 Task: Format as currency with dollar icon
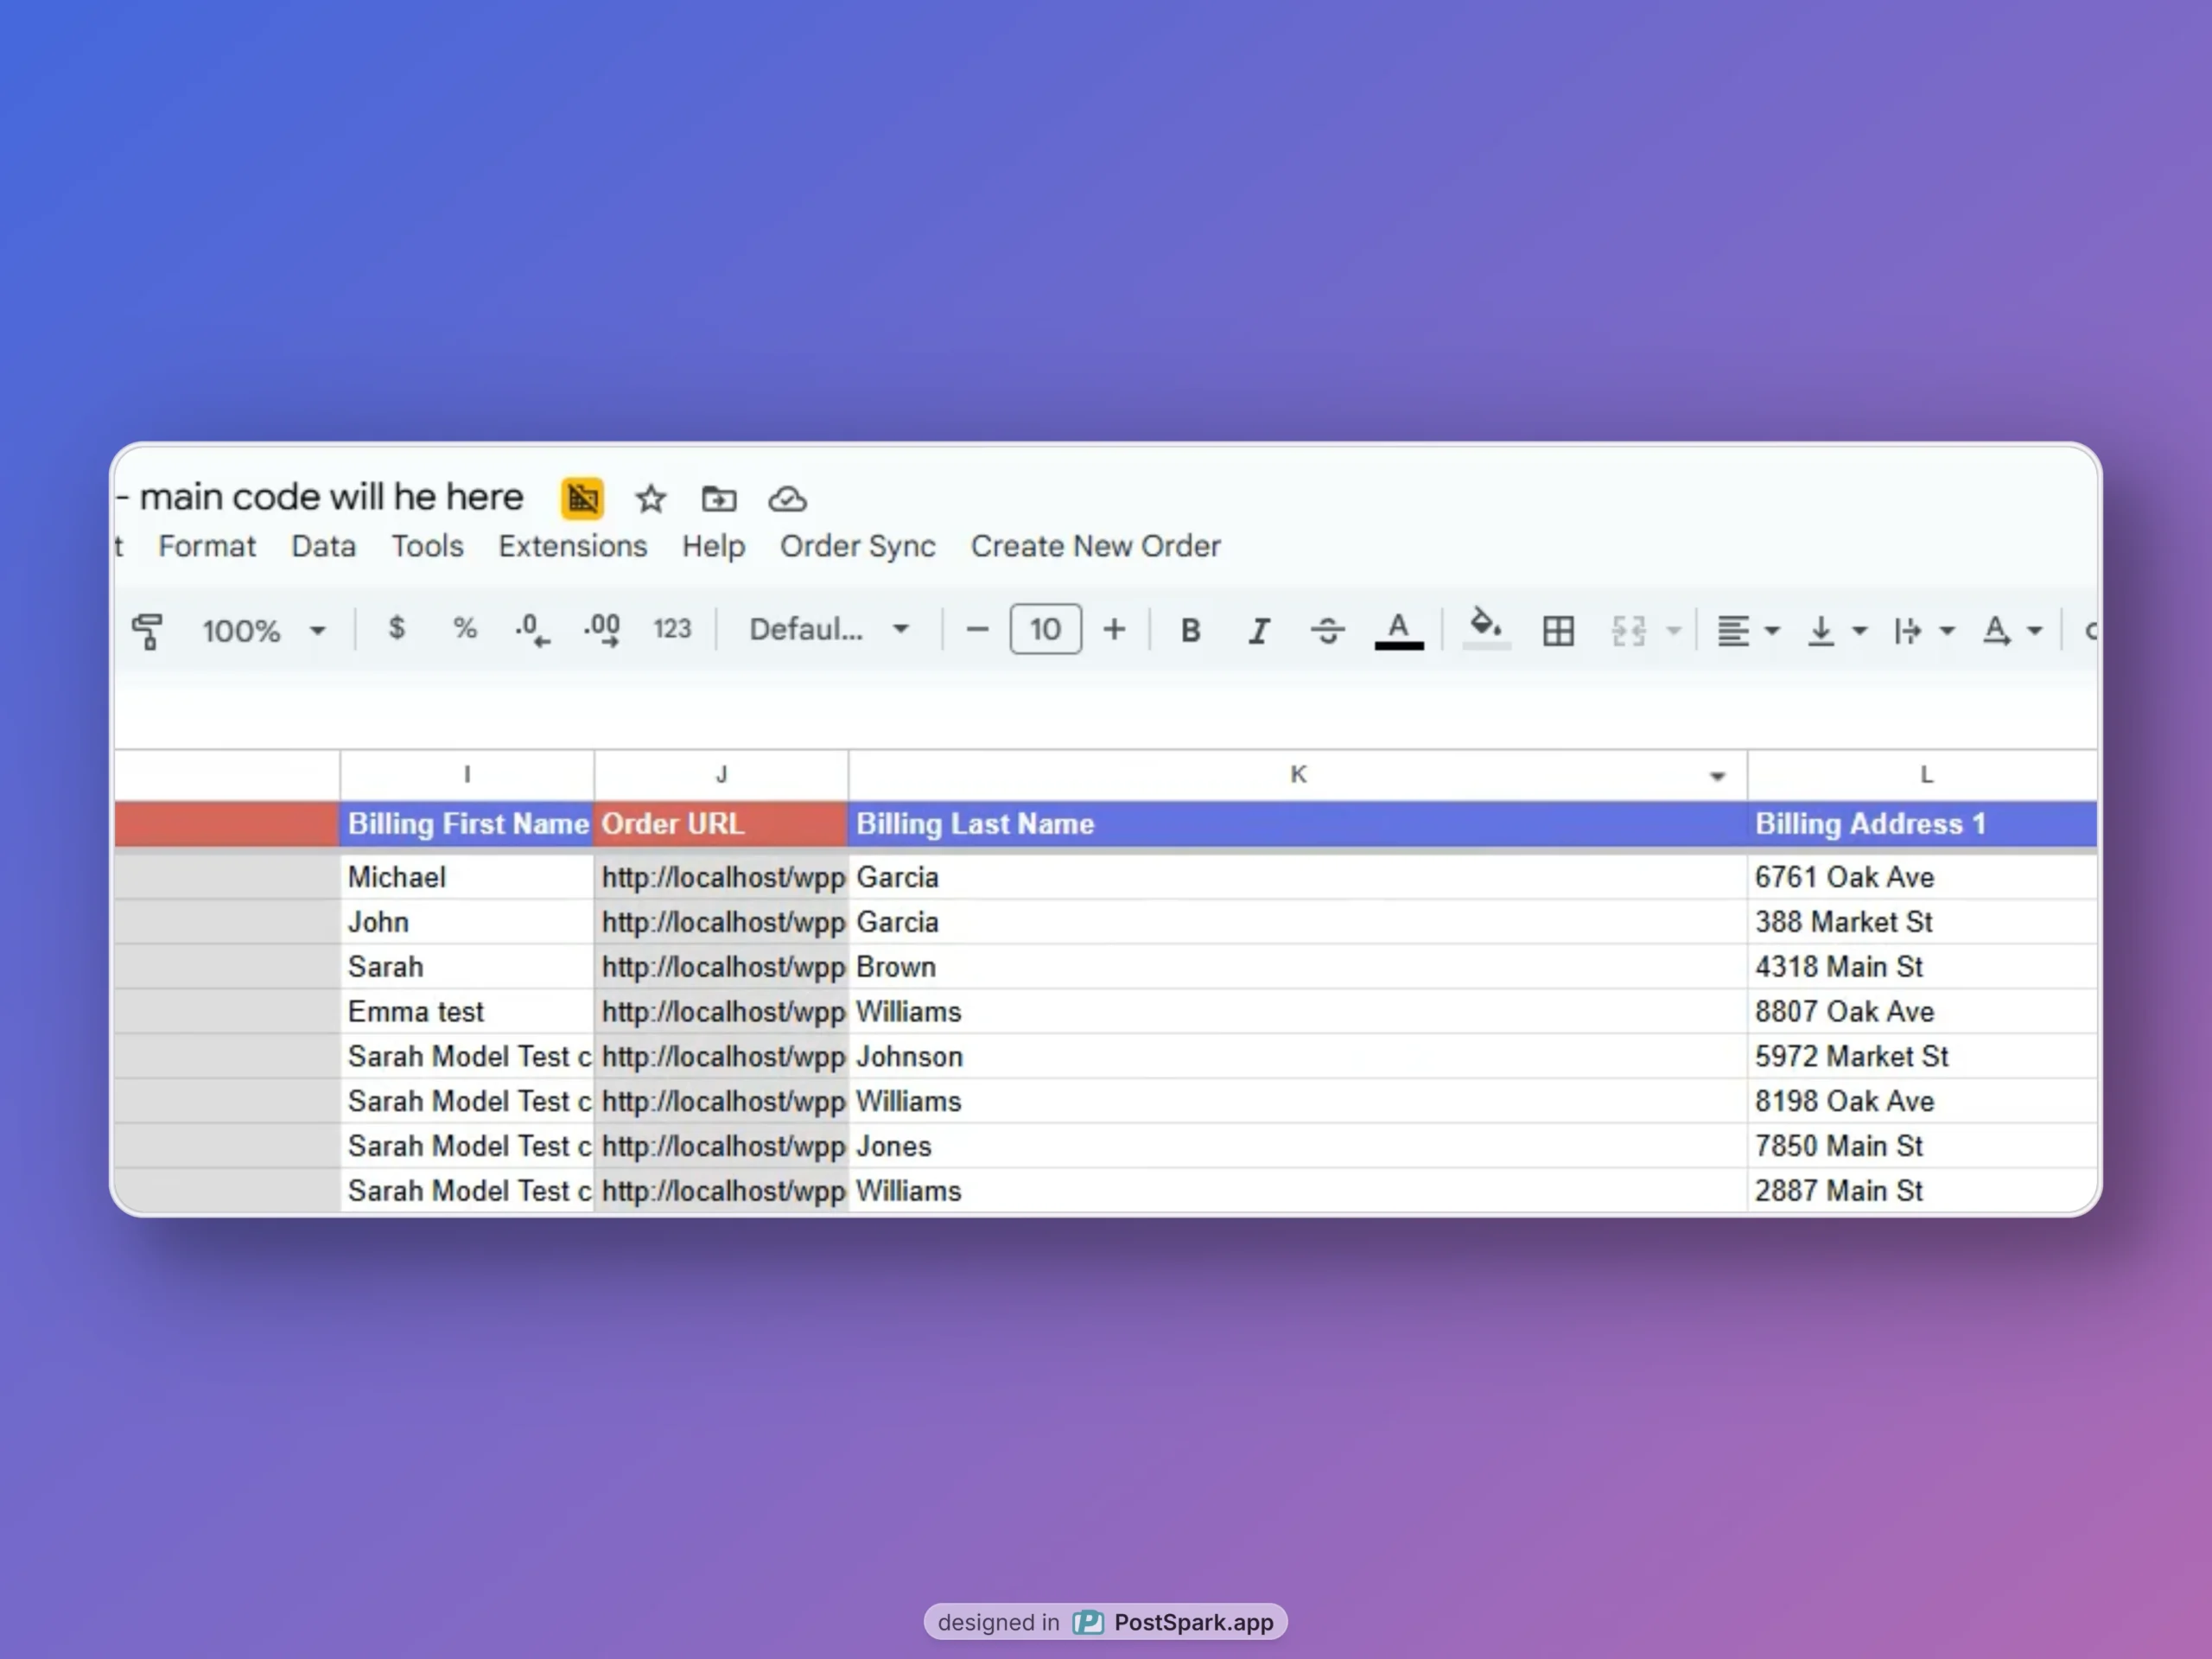[x=397, y=628]
